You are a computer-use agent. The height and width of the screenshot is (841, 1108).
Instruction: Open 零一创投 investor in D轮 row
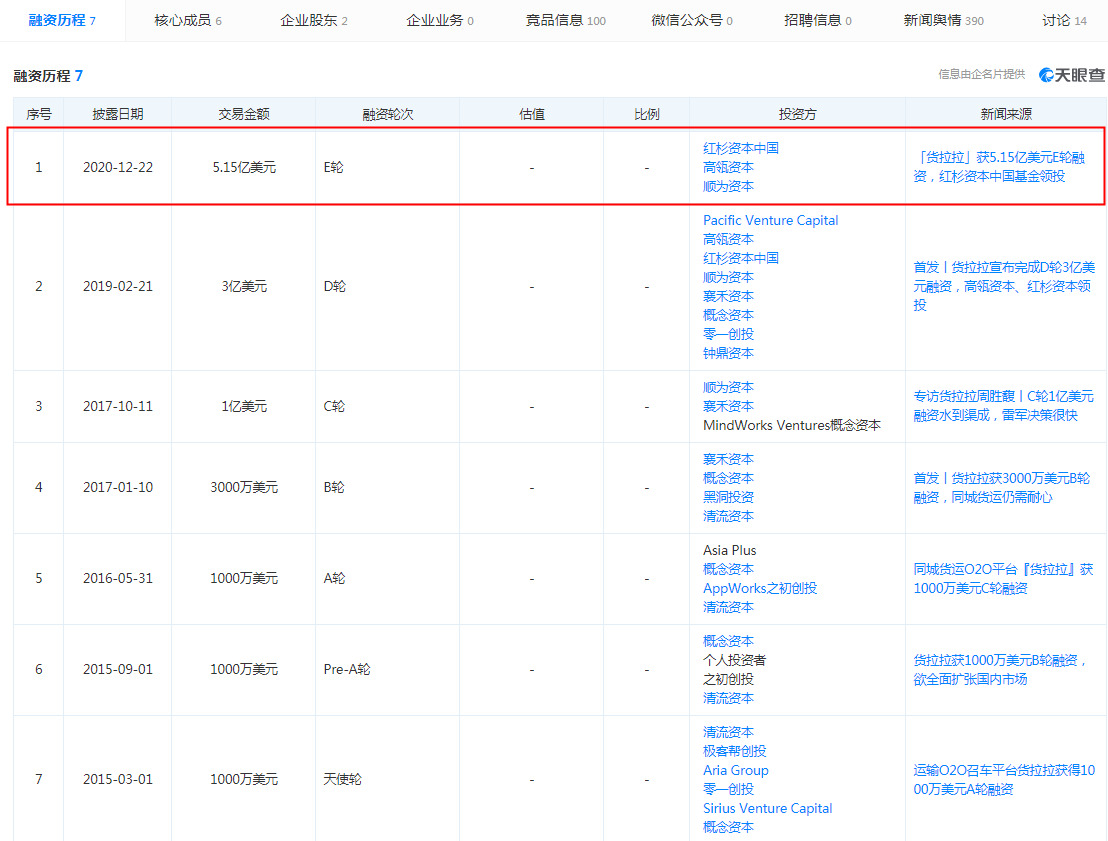pos(728,334)
